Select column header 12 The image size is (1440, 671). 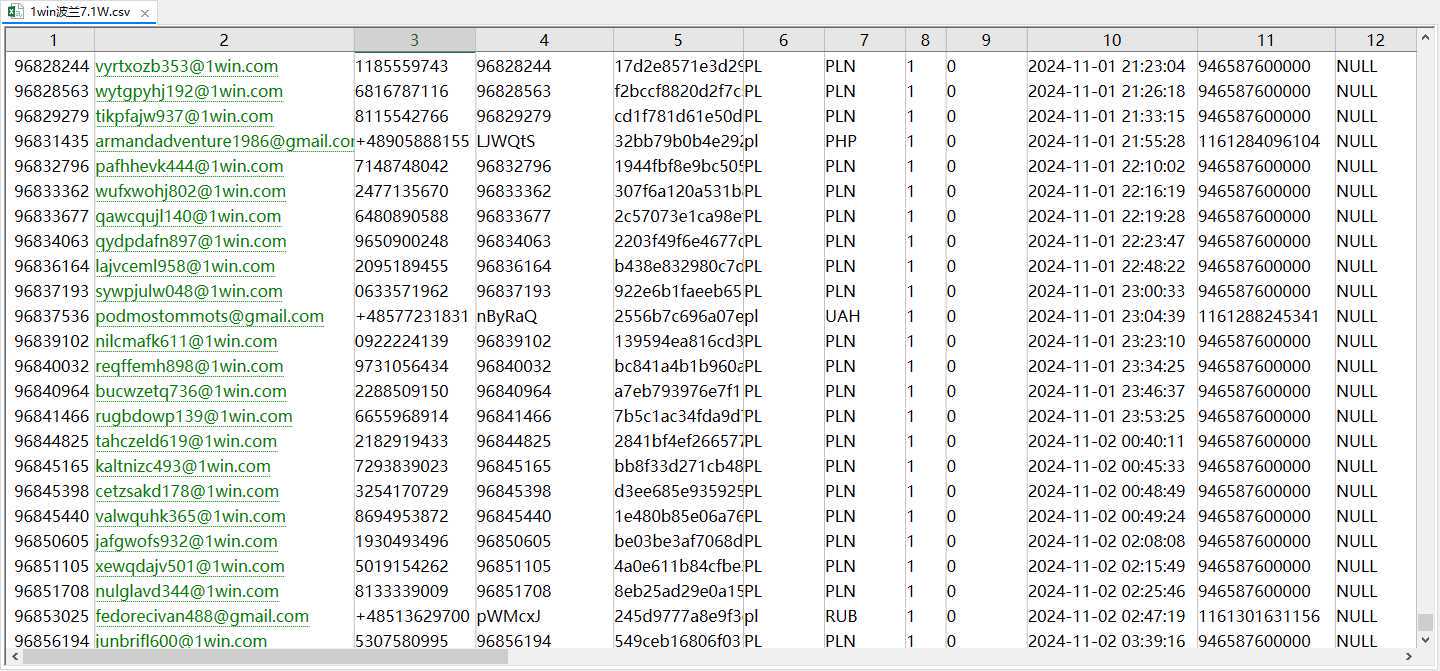(x=1376, y=40)
